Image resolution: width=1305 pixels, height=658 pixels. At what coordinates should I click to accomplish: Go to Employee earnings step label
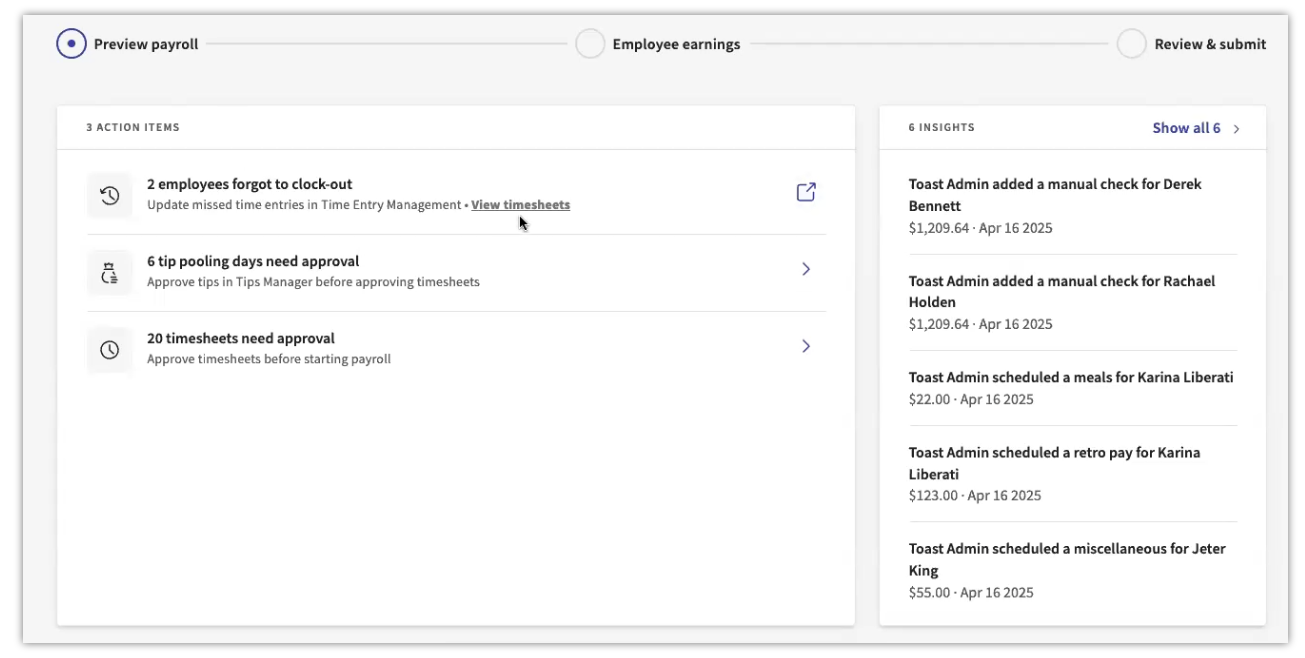coord(676,44)
